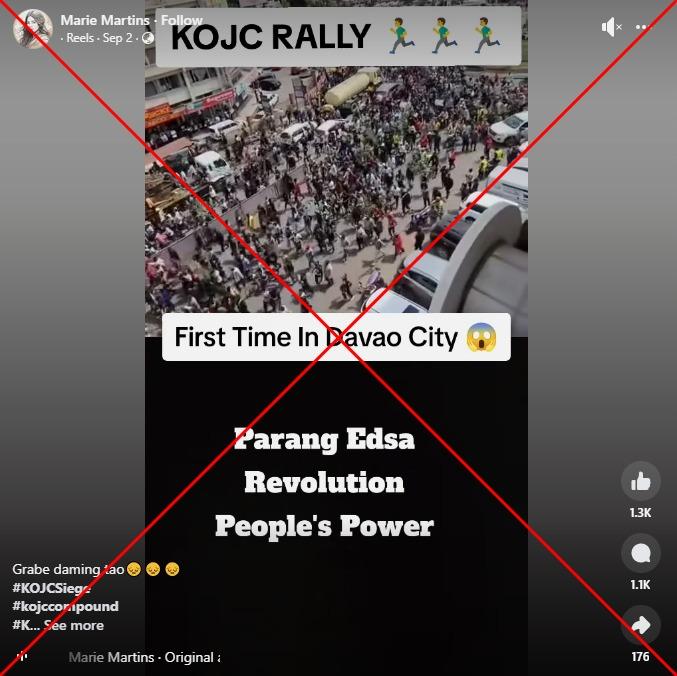Open the Reels label link

[80, 38]
